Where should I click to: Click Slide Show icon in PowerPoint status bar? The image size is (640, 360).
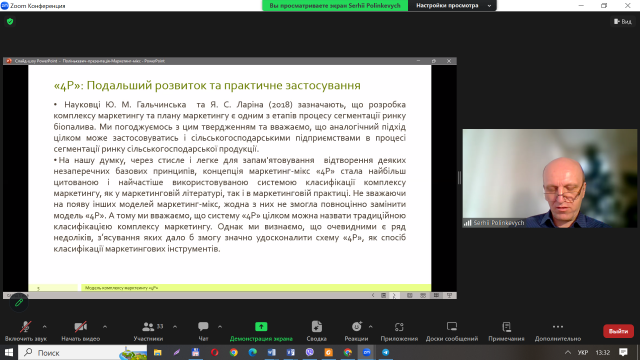pyautogui.click(x=449, y=295)
